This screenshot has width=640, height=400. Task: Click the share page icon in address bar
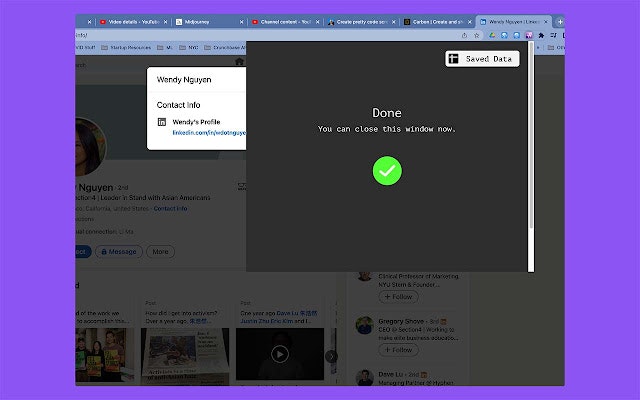464,36
